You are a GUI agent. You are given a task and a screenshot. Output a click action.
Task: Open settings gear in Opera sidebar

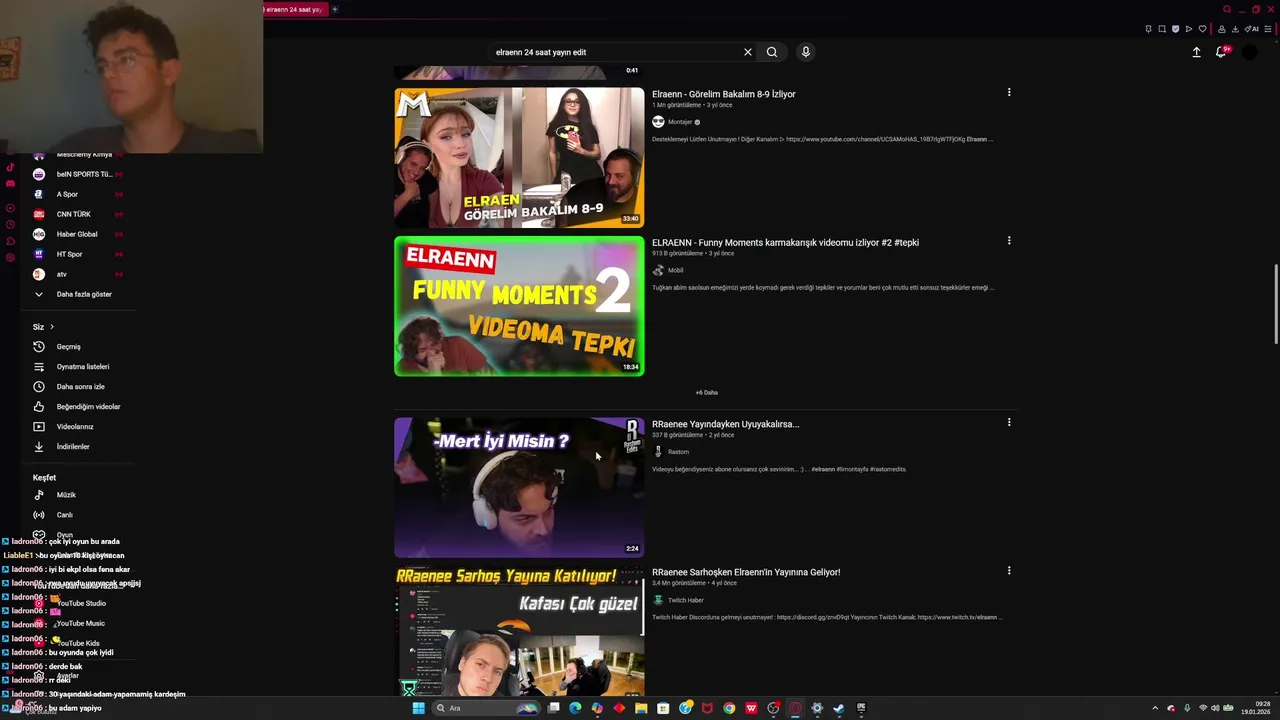click(10, 258)
